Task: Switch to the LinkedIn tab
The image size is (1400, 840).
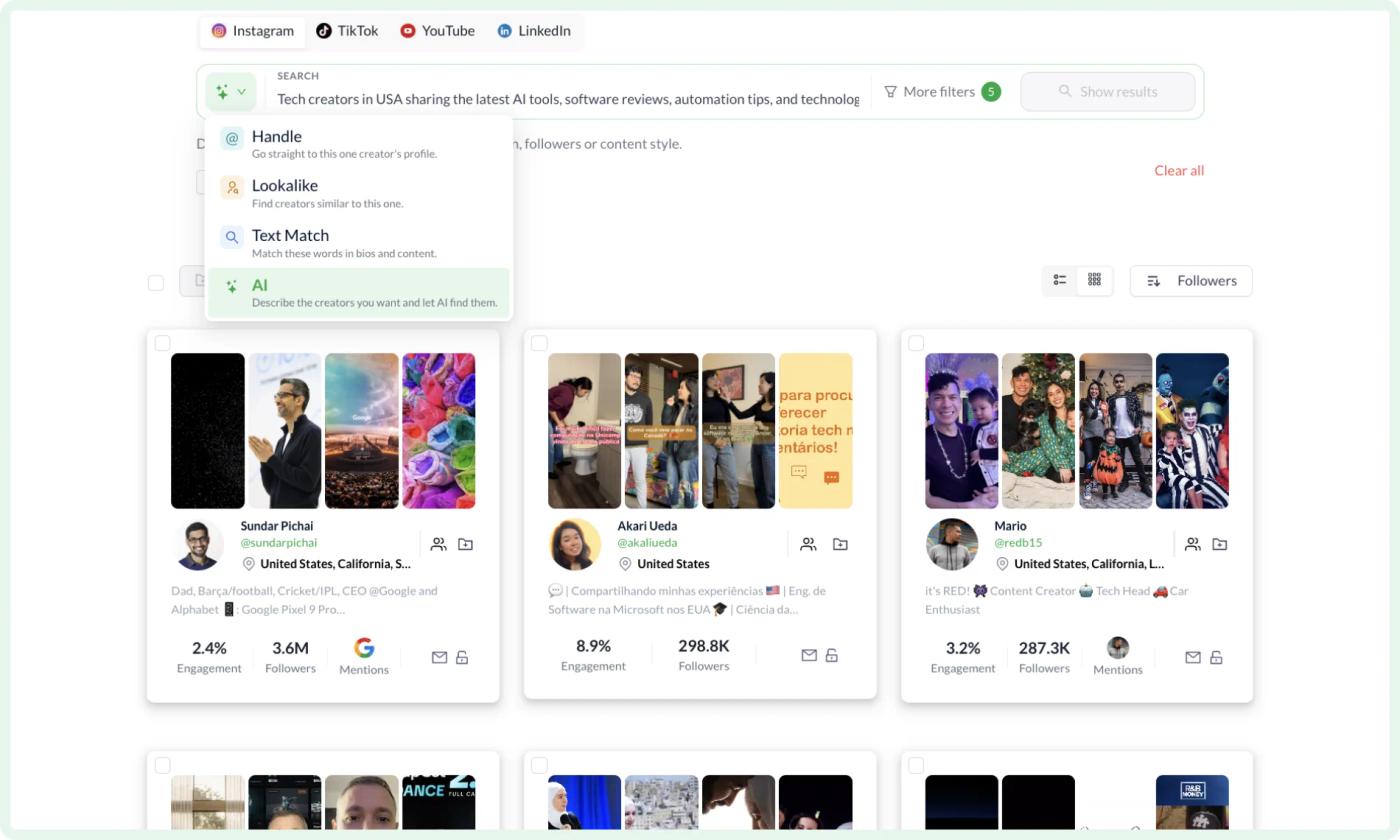Action: point(534,31)
